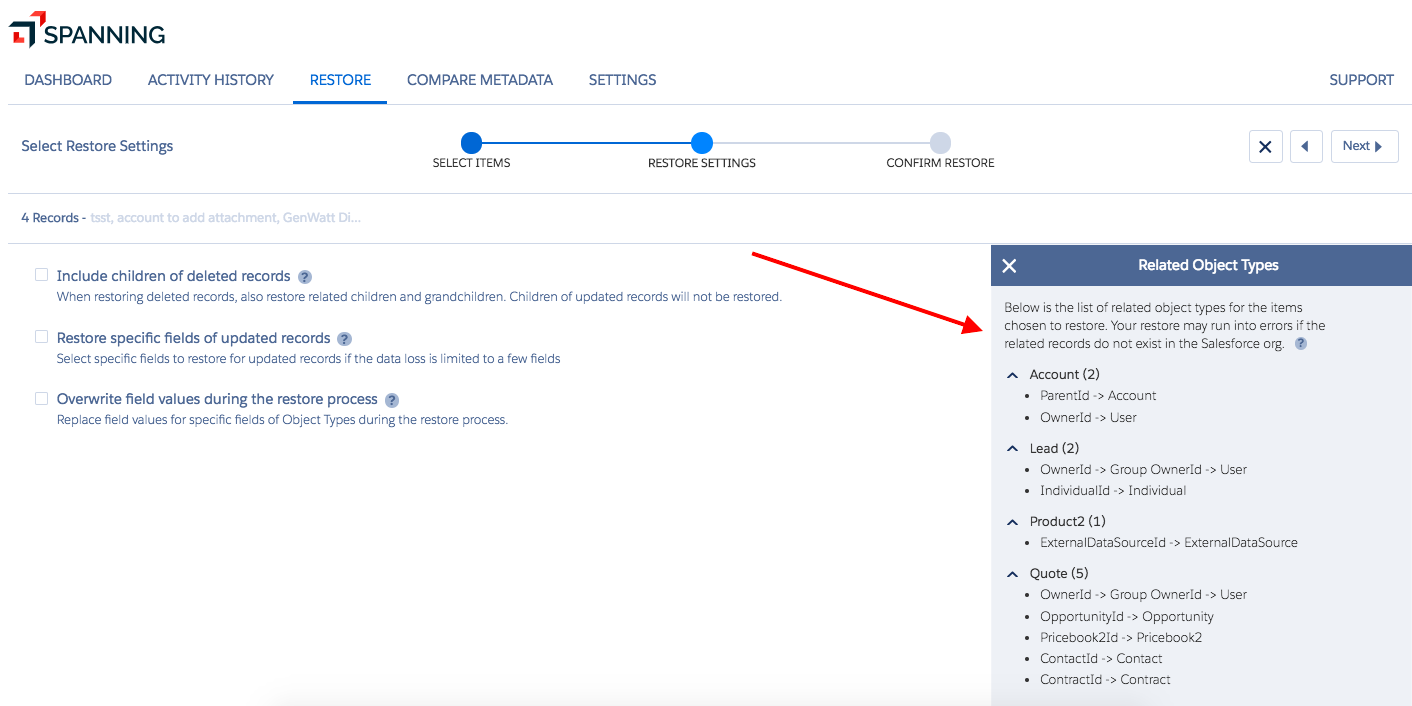Viewport: 1412px width, 706px height.
Task: Open the Compare Metadata tab
Action: pyautogui.click(x=479, y=80)
